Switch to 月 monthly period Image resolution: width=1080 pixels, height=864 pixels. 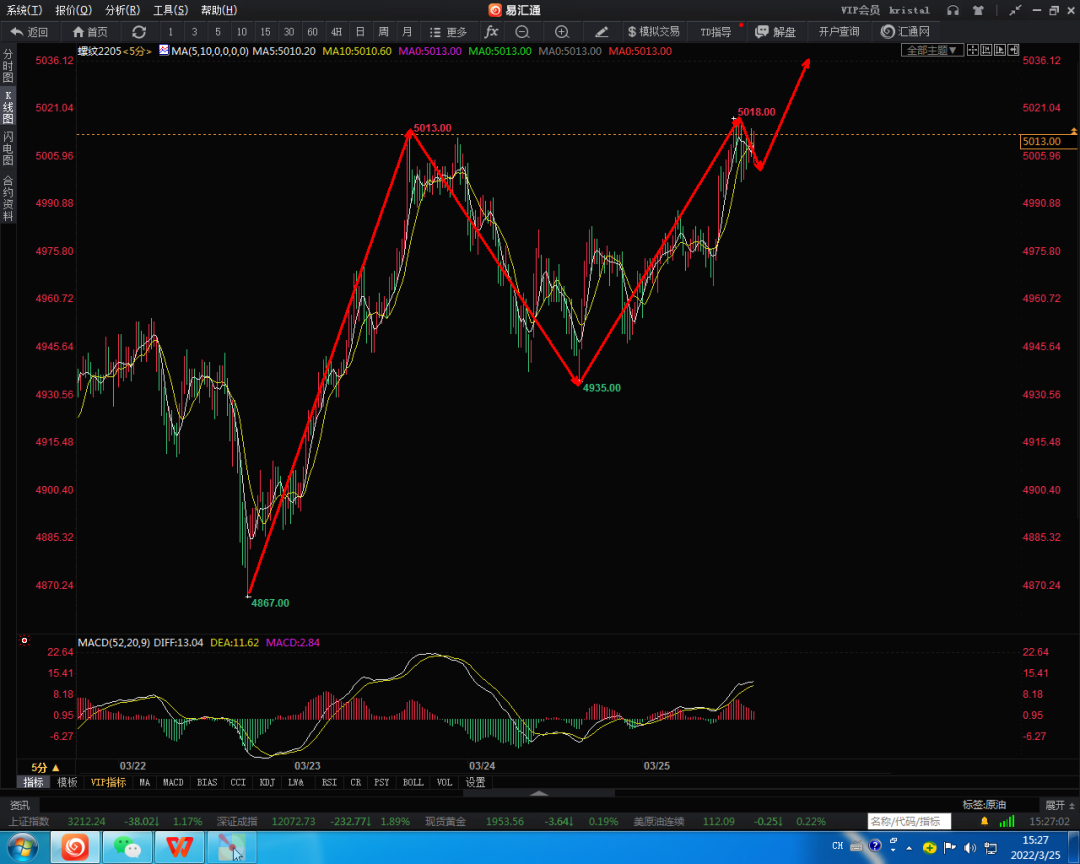tap(407, 32)
